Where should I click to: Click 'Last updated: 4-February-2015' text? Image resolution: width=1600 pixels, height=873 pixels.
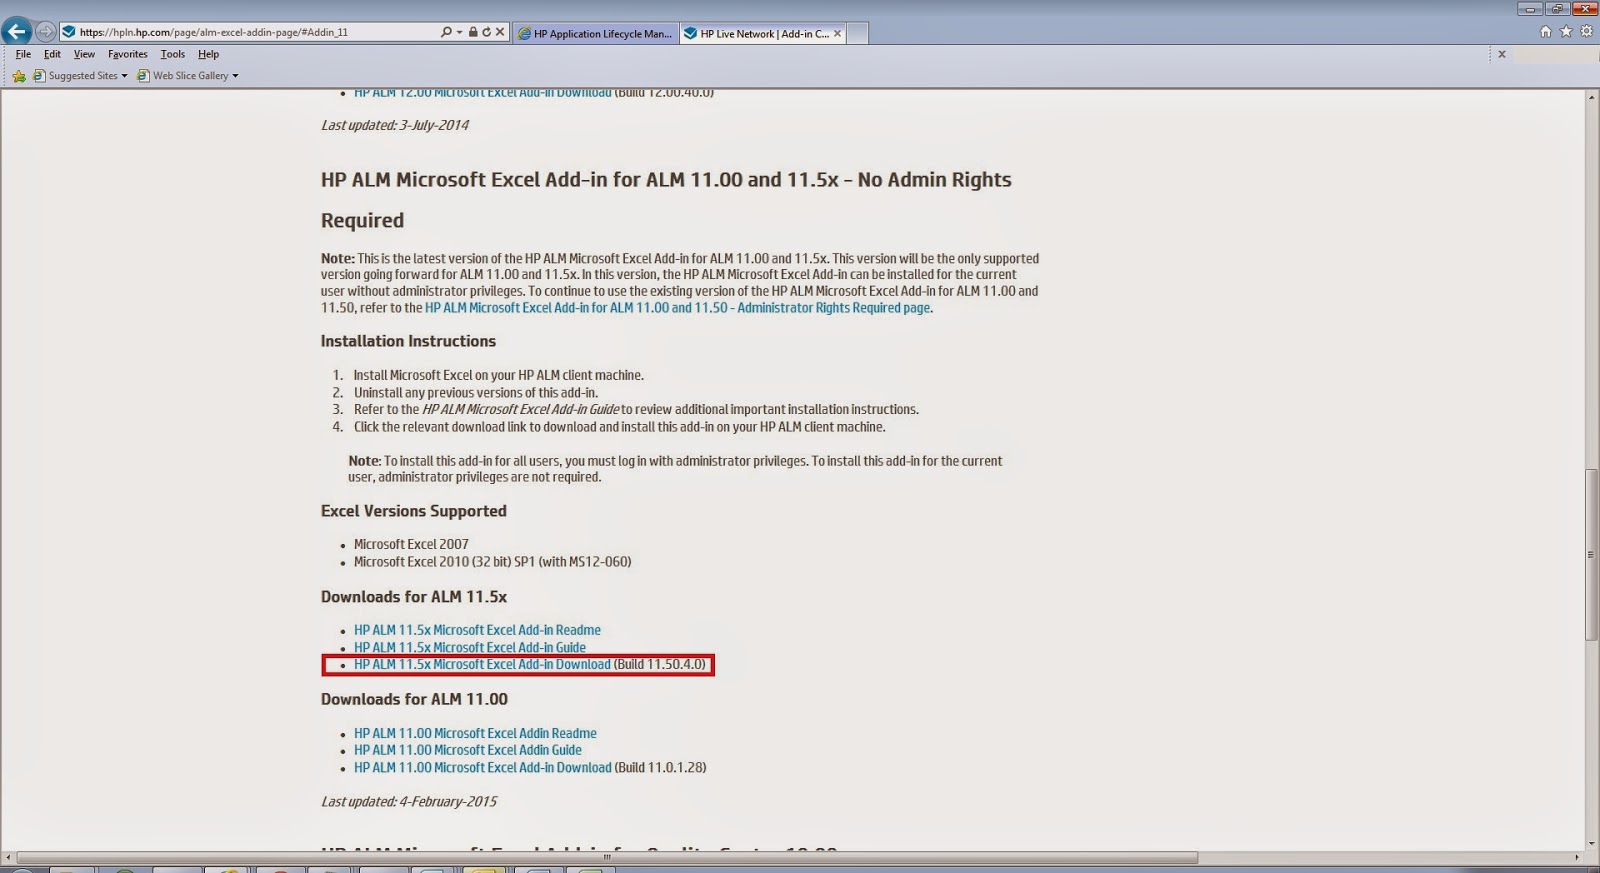pos(409,802)
